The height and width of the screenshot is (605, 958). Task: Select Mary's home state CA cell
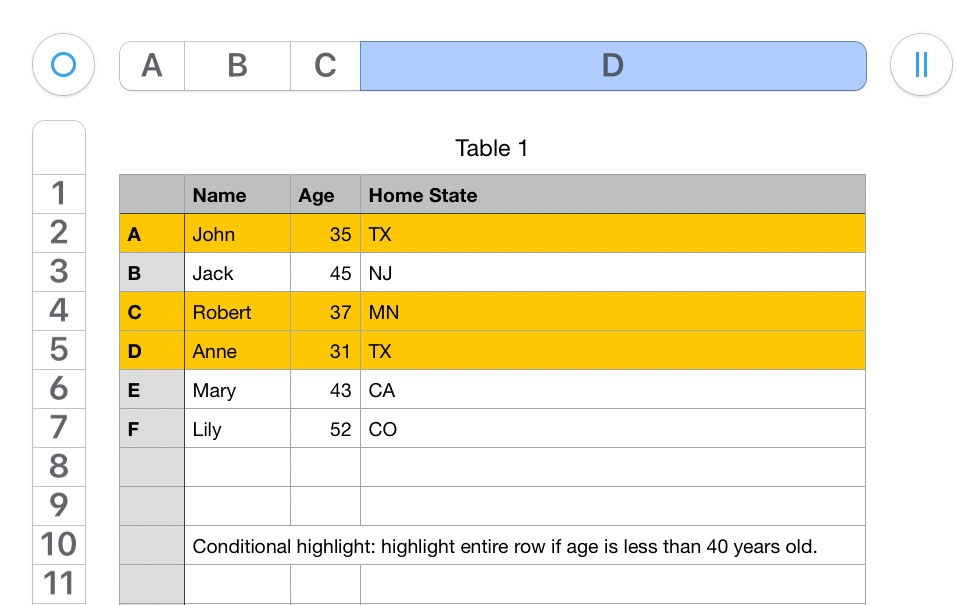[612, 391]
